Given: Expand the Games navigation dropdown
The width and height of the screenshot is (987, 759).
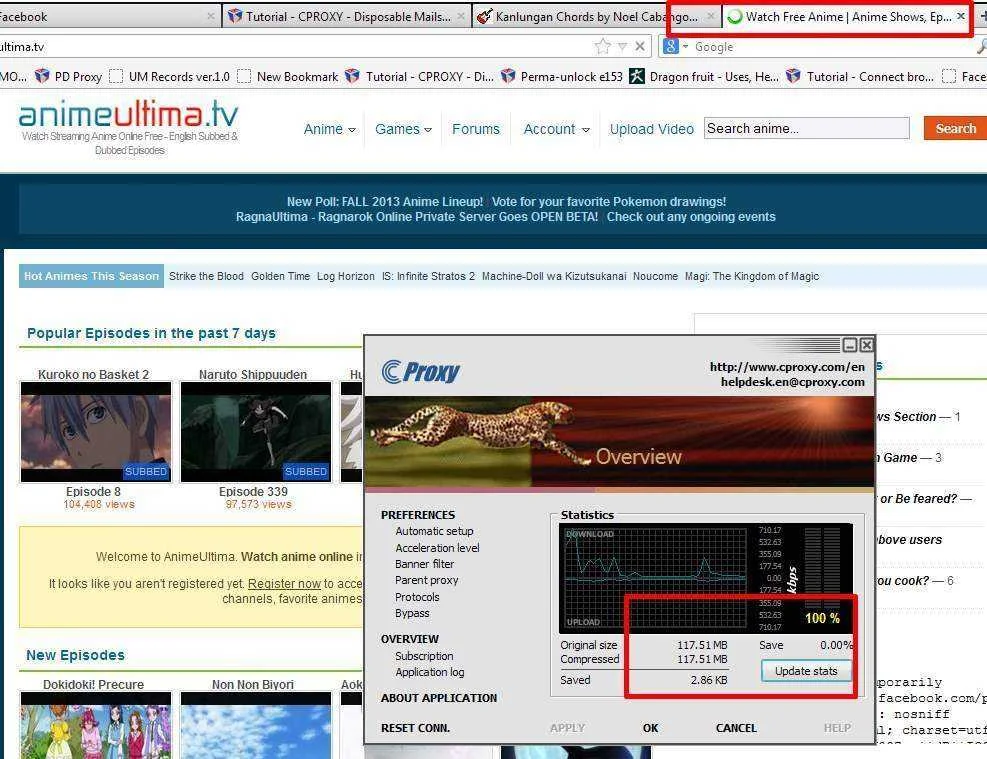Looking at the screenshot, I should pyautogui.click(x=403, y=129).
